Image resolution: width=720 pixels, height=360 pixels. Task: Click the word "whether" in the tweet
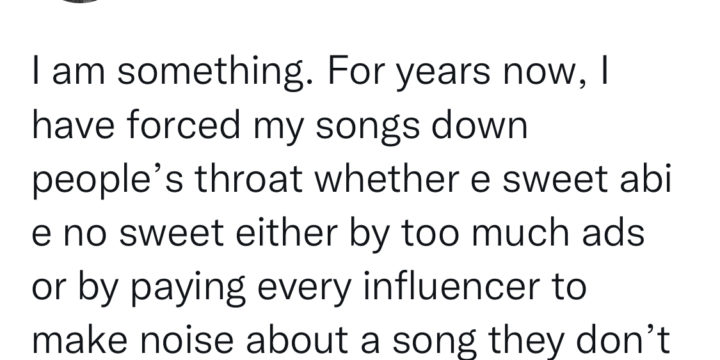(387, 178)
